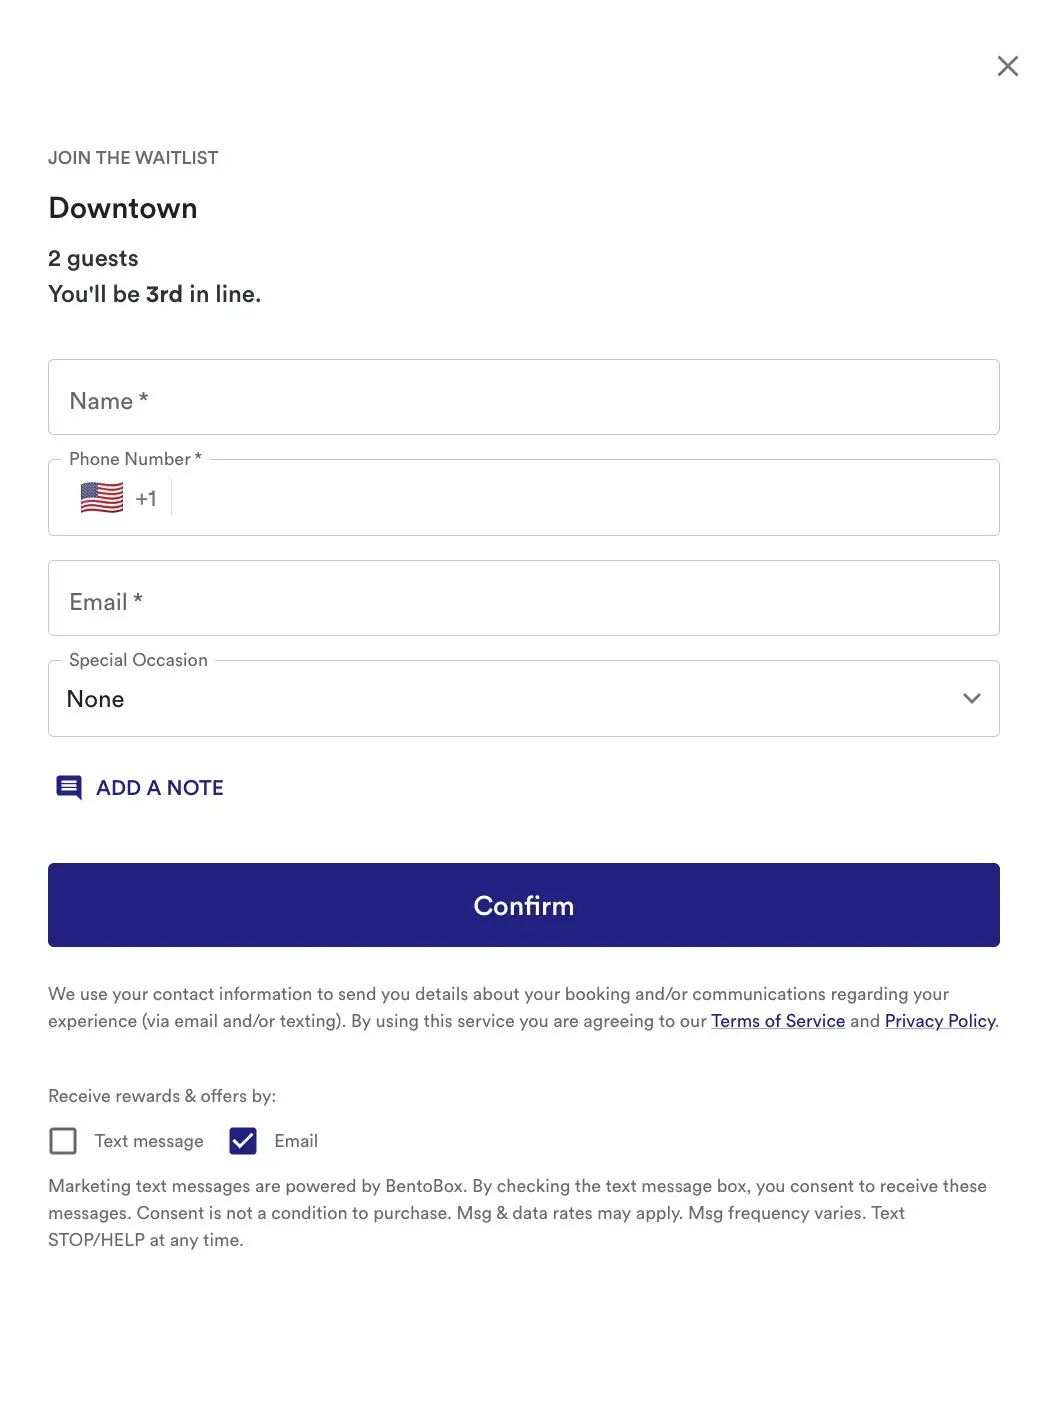Screen dimensions: 1048x1402
Task: Click the Text message checkbox label
Action: tap(149, 1141)
